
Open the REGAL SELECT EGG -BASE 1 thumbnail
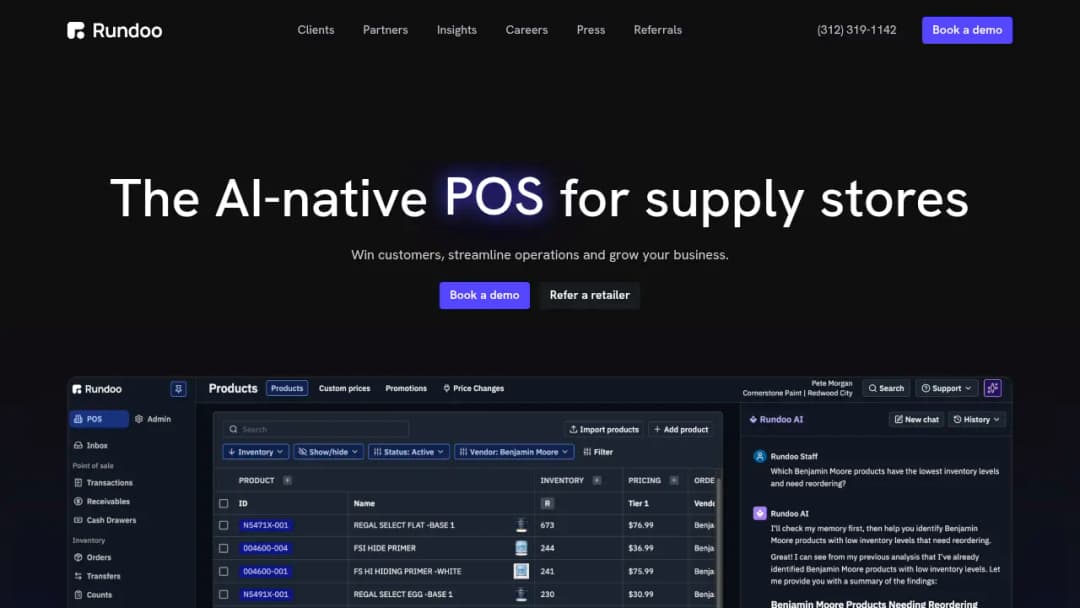point(521,594)
